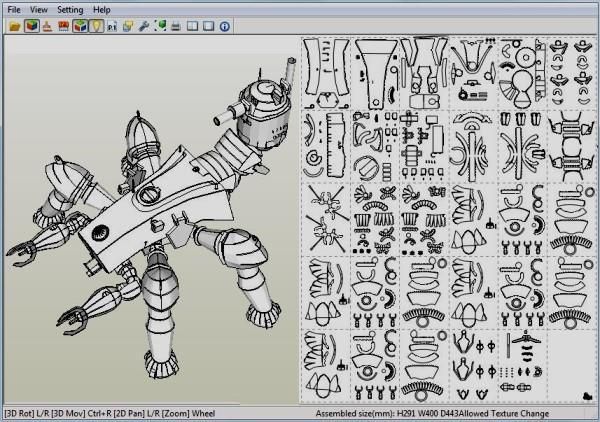Select pattern page with two tall curved panels
Screen dimensions: 600x422
click(x=326, y=73)
